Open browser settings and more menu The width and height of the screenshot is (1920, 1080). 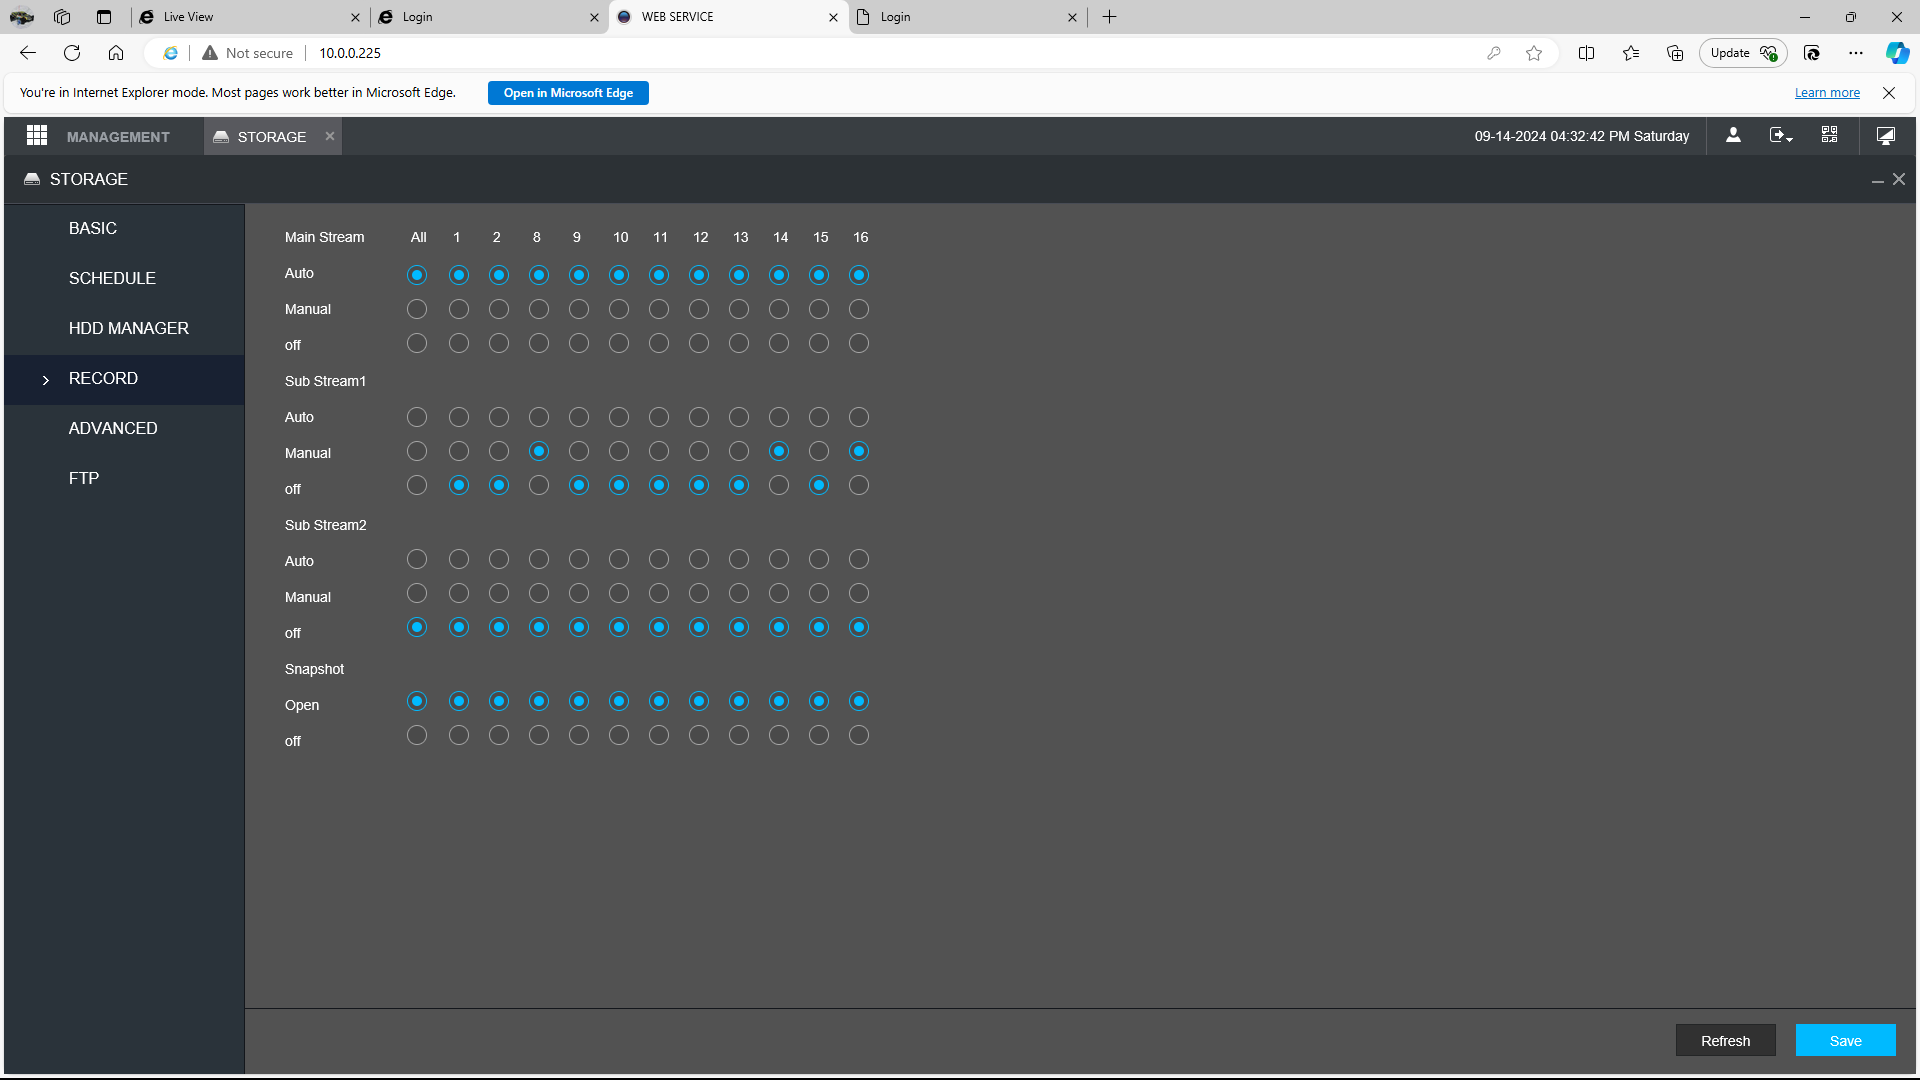click(1856, 53)
